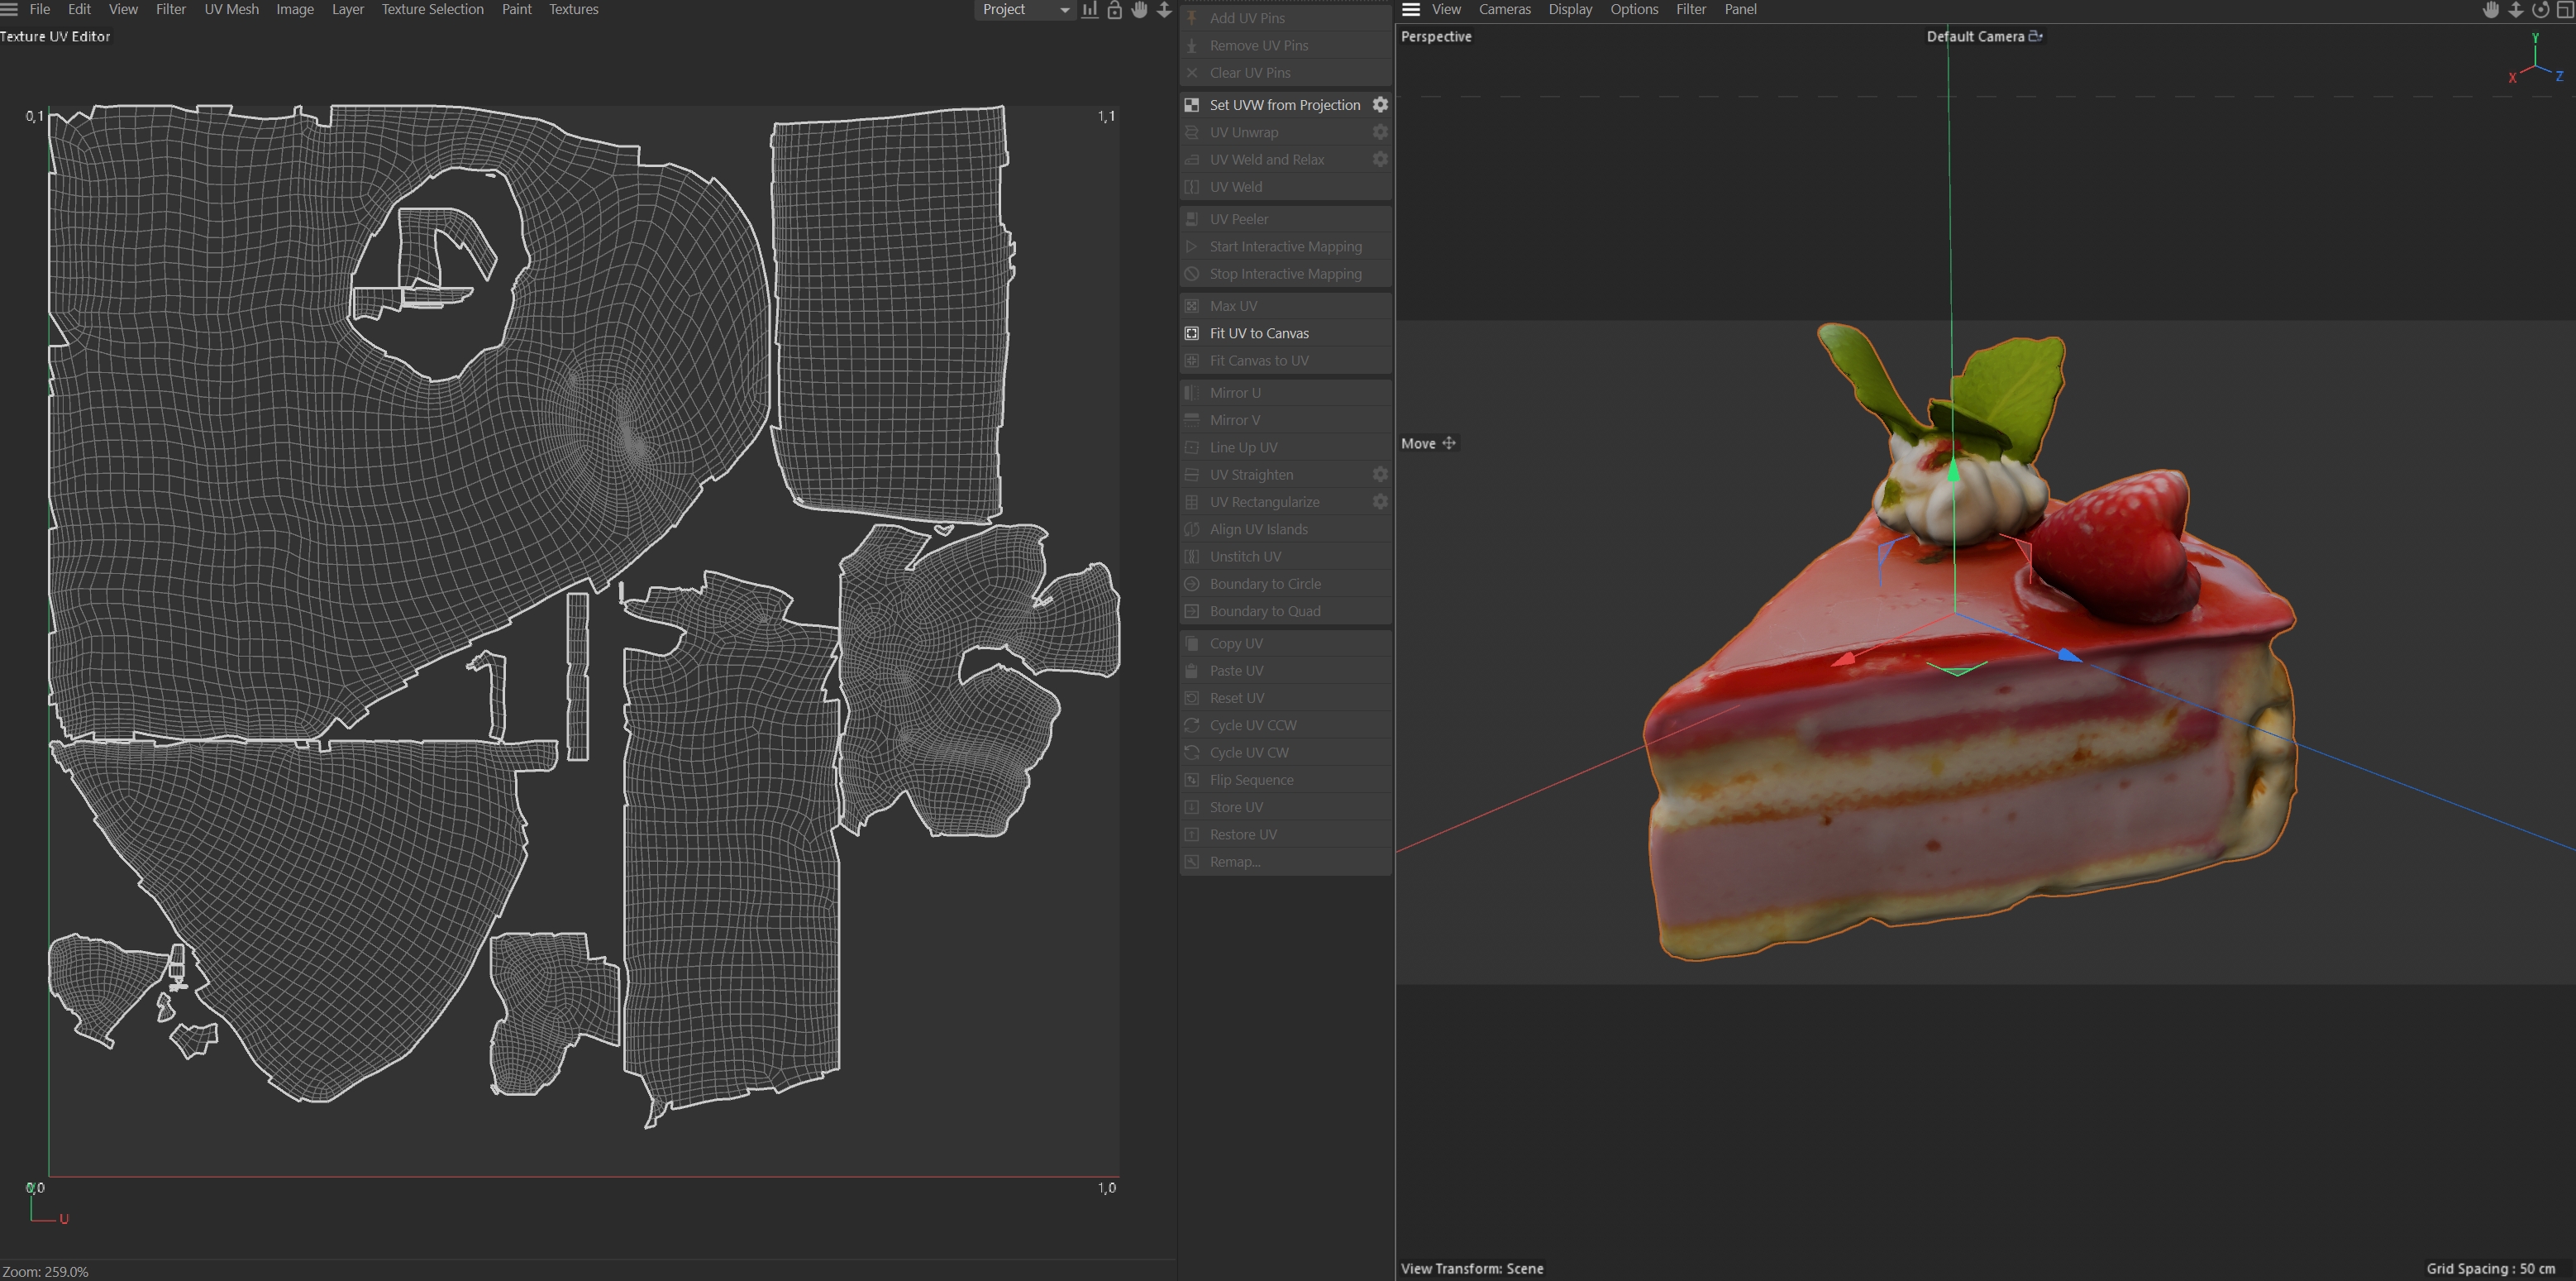The width and height of the screenshot is (2576, 1281).
Task: Open the Texture Selection menu
Action: 432,9
